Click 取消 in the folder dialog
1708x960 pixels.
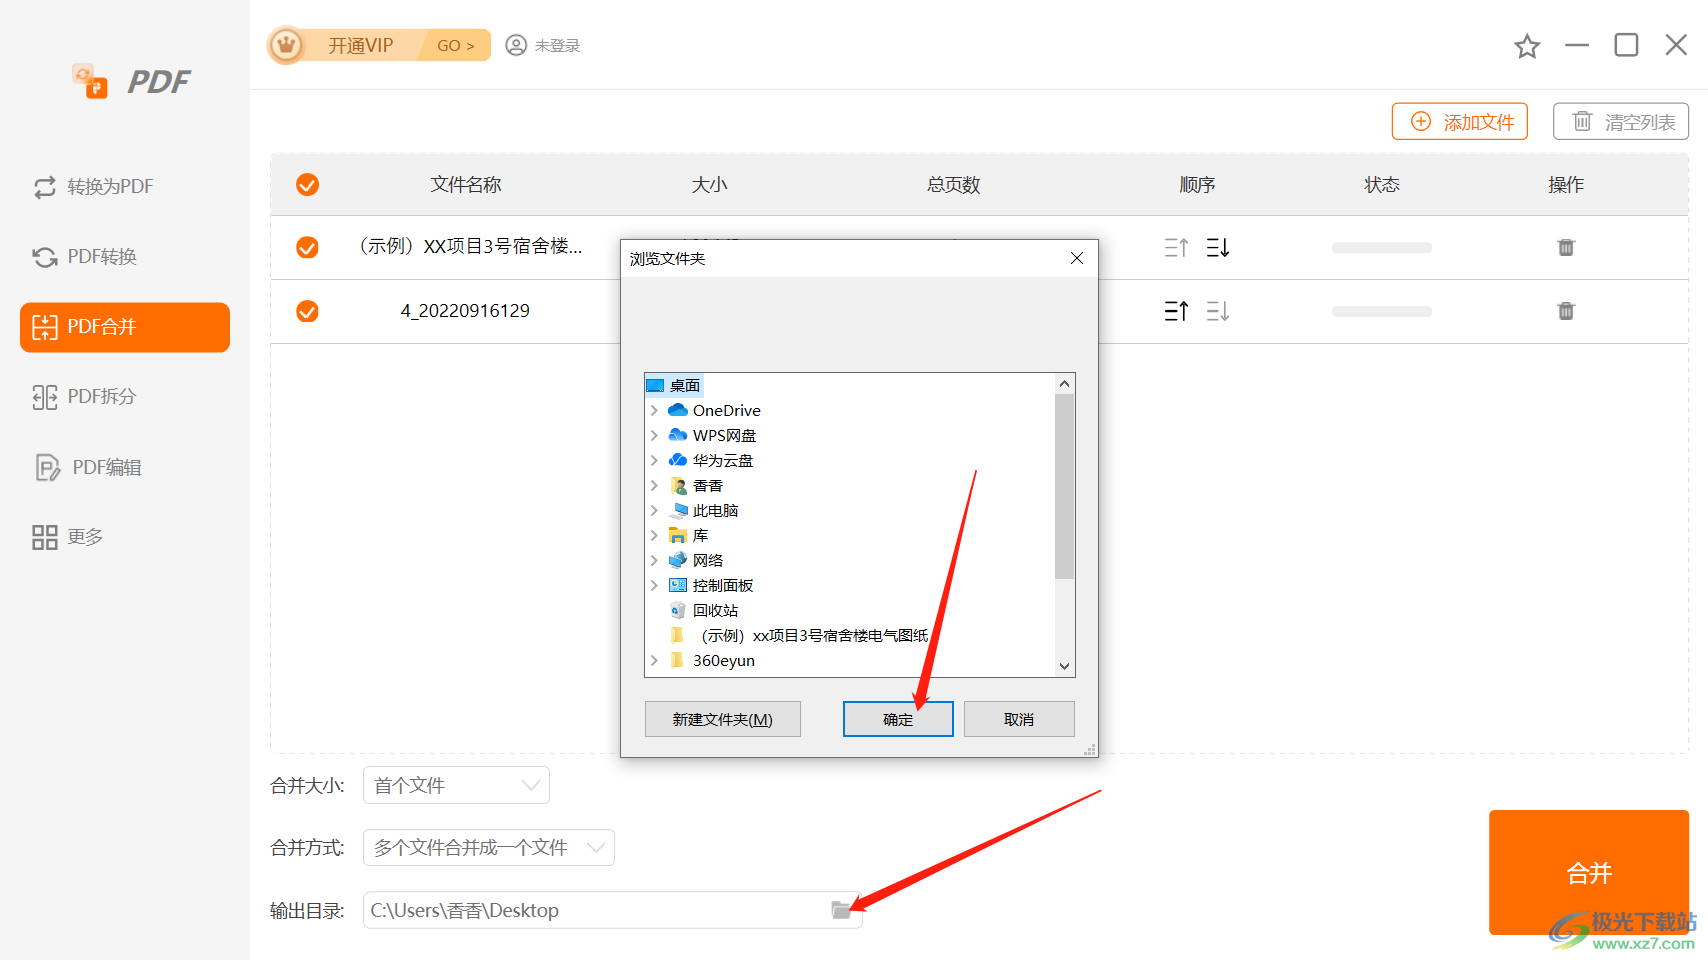(x=1019, y=719)
